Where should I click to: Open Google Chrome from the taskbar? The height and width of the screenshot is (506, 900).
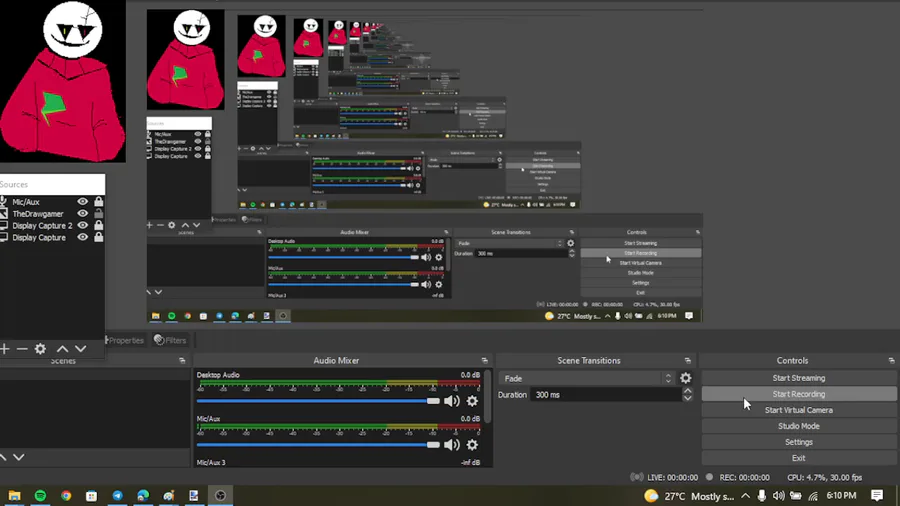[x=66, y=496]
